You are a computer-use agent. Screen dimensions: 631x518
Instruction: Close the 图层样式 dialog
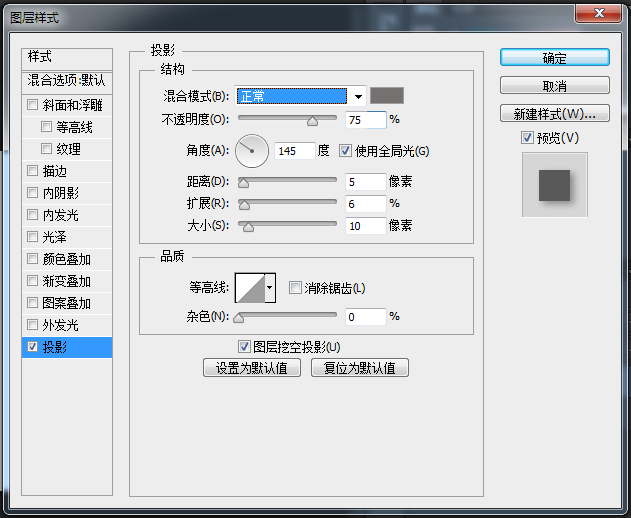pyautogui.click(x=599, y=13)
